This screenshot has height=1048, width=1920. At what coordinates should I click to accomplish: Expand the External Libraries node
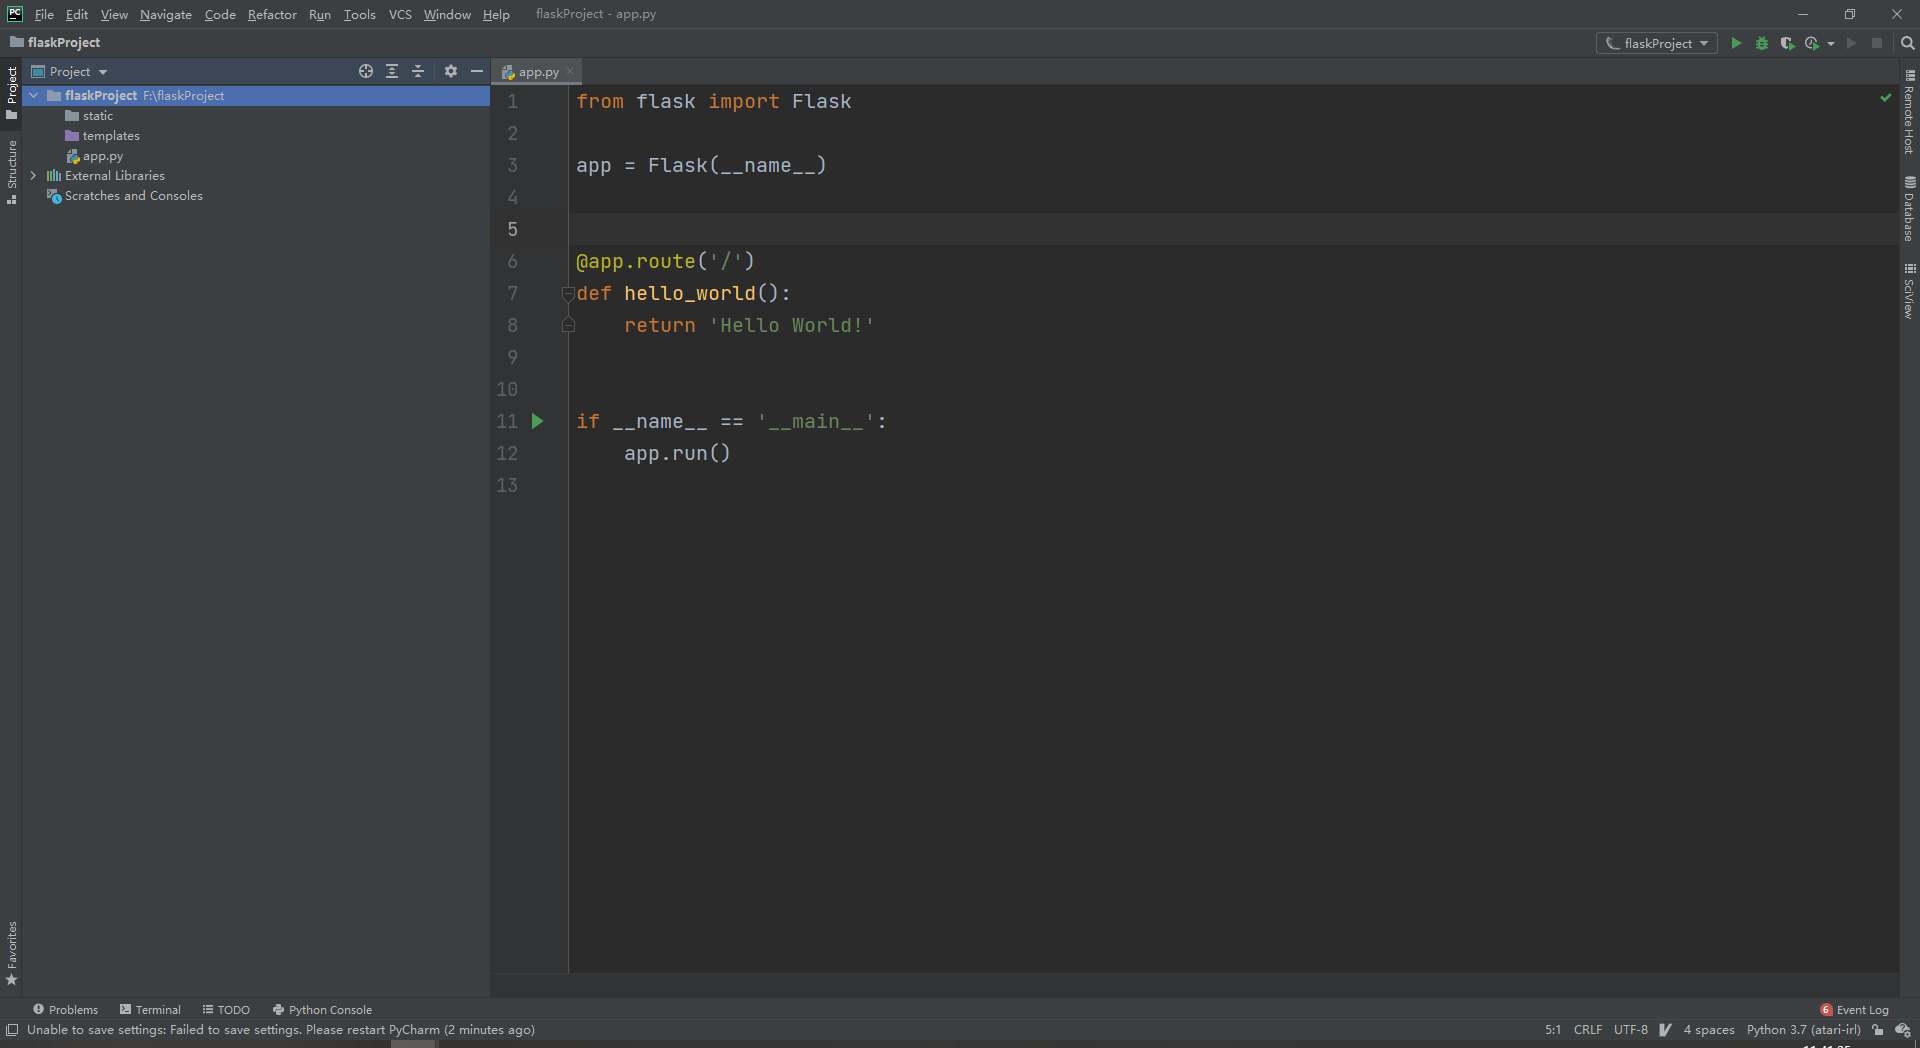coord(33,176)
